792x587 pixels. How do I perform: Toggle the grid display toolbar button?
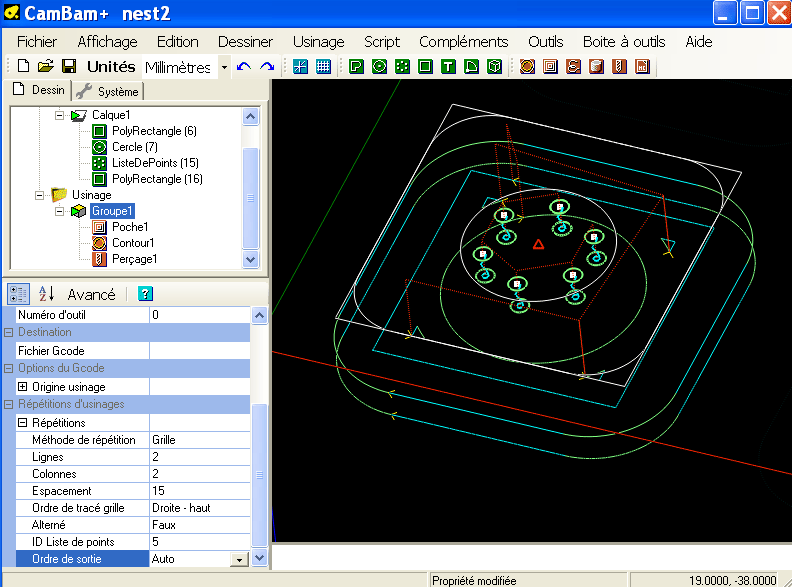coord(323,67)
